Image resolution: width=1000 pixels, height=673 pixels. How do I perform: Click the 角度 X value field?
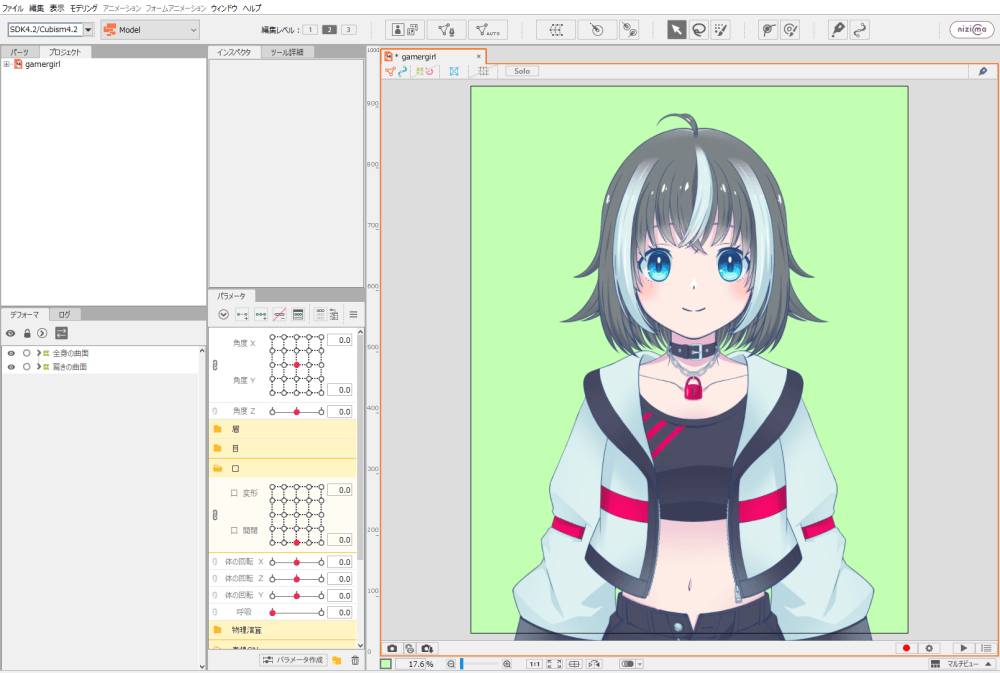[x=340, y=340]
